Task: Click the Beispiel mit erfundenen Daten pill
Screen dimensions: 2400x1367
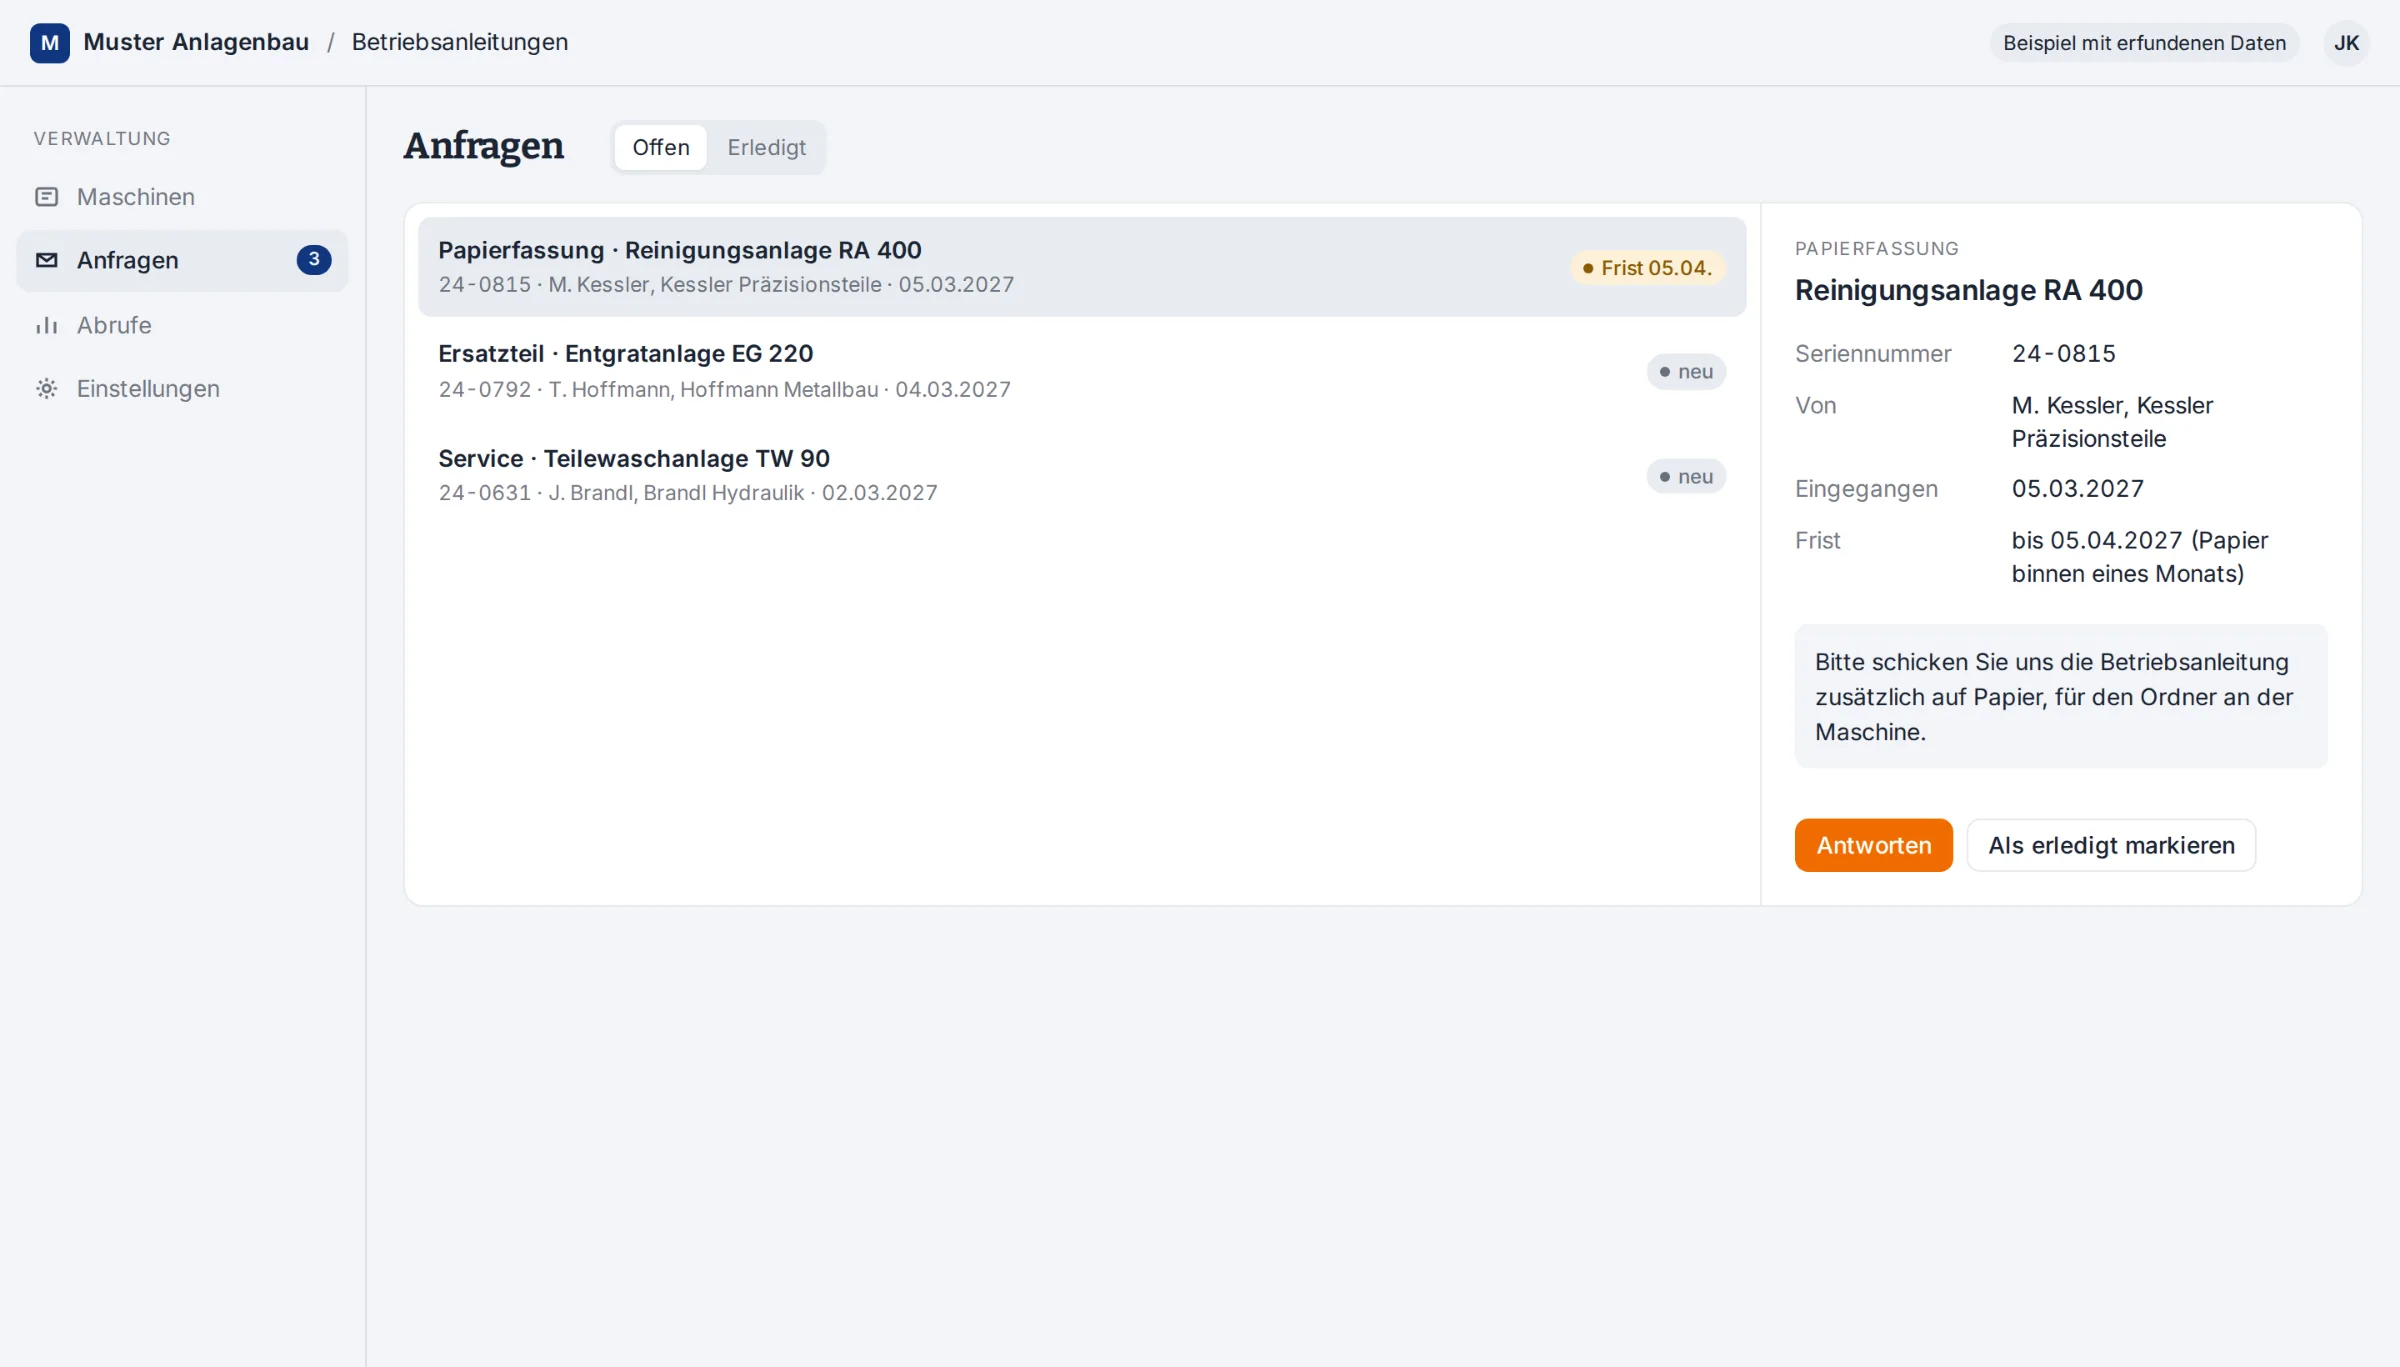Action: pyautogui.click(x=2144, y=43)
